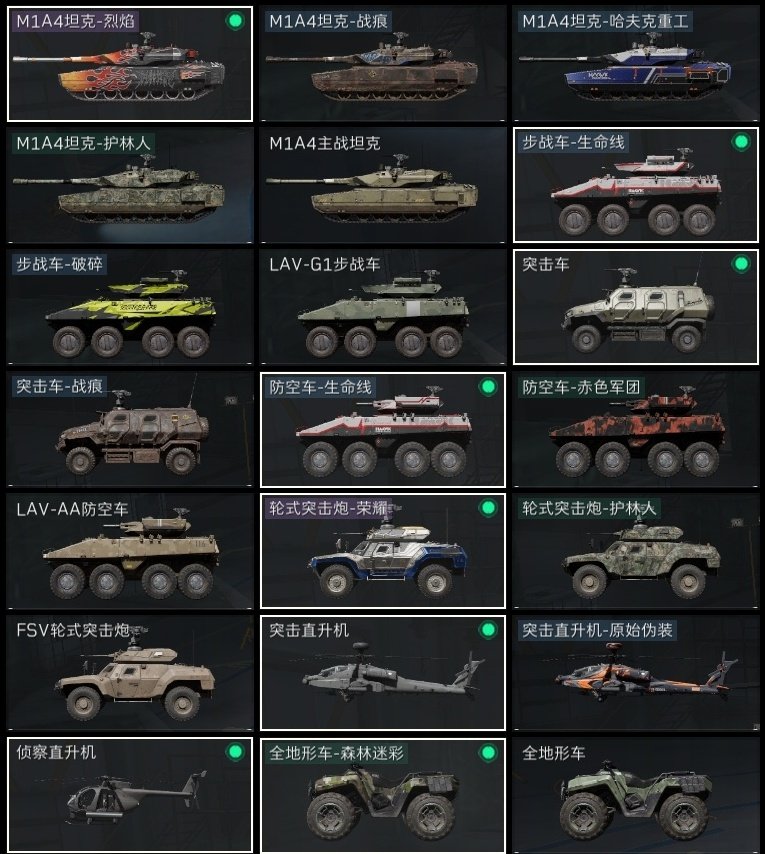765x854 pixels.
Task: Choose the 突击直升机-原始伪装 orange helicopter
Action: pos(635,673)
